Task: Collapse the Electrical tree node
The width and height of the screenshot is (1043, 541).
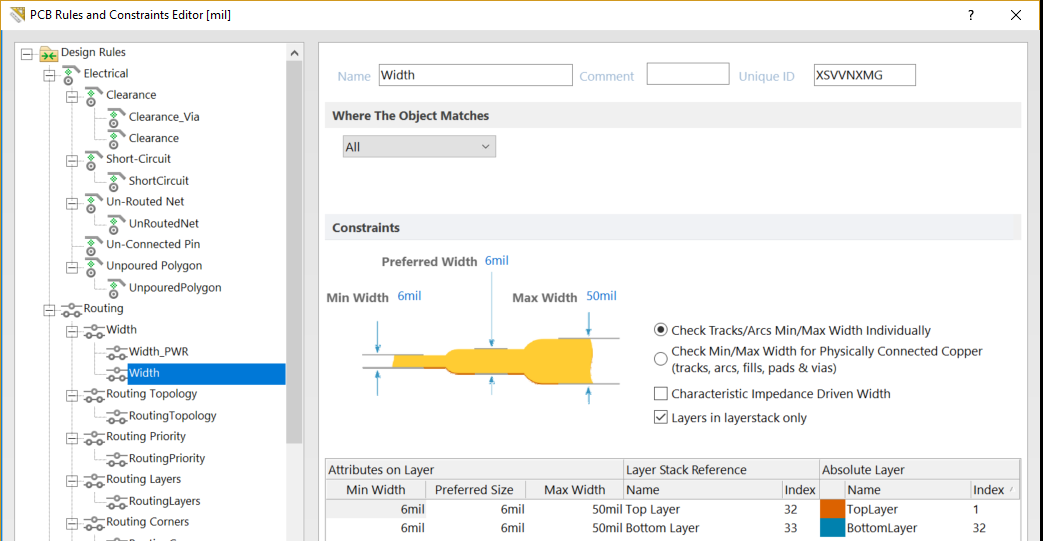Action: 49,75
